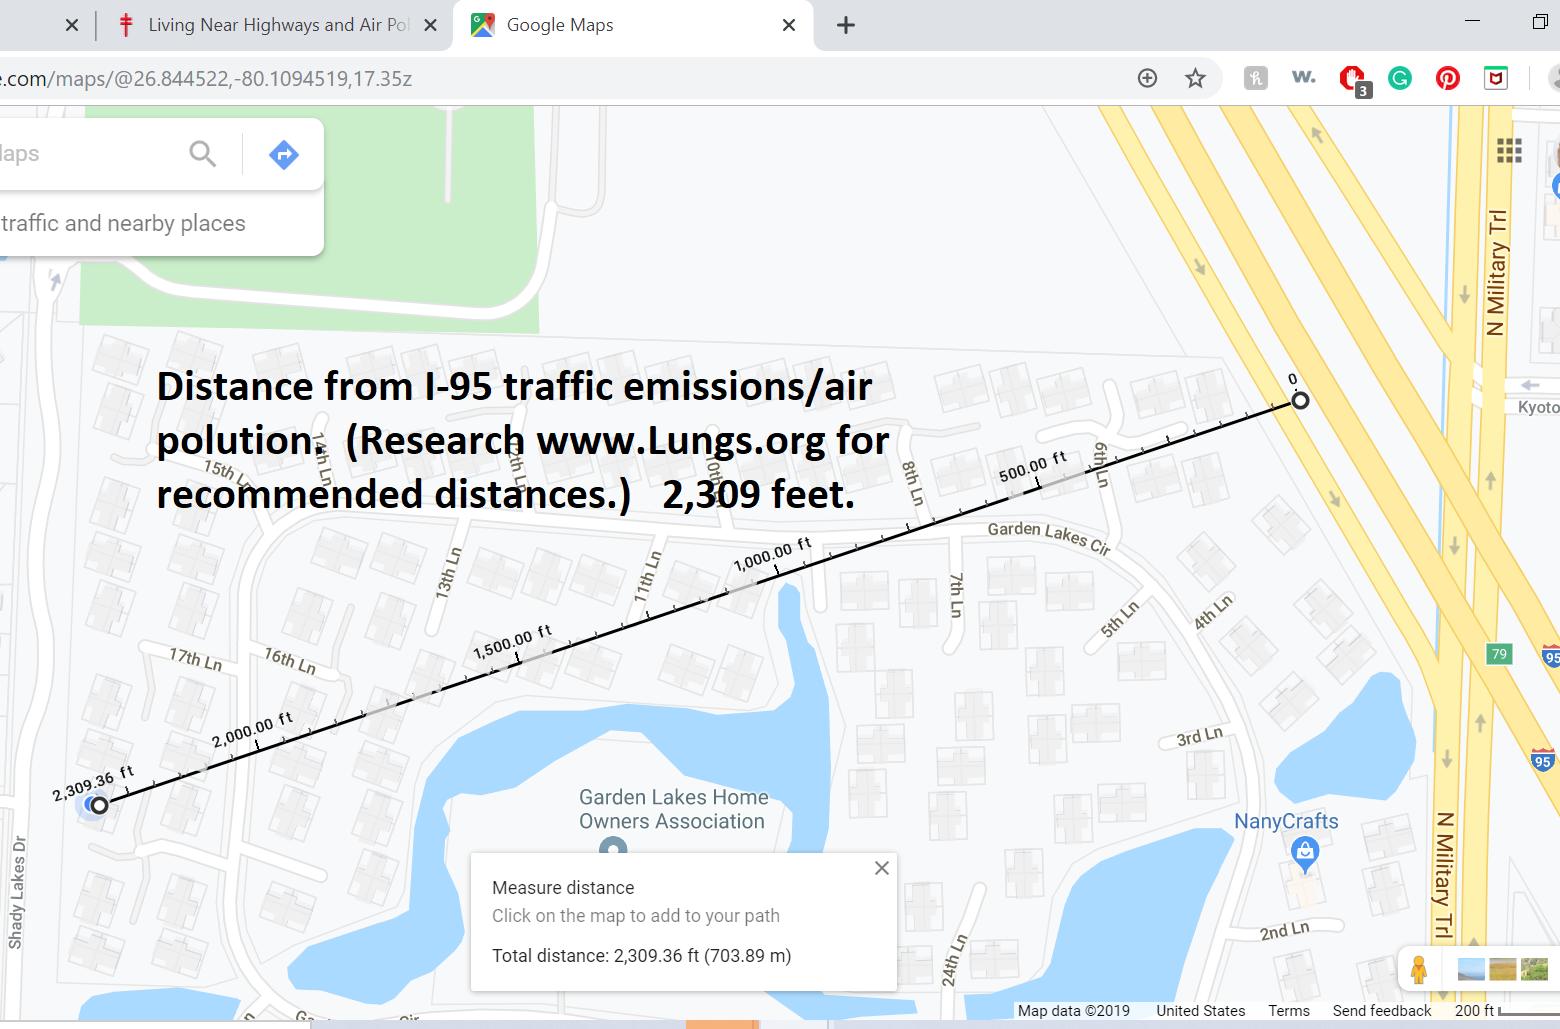Show imagery using the photo thumbnails
Image resolution: width=1560 pixels, height=1029 pixels.
point(1500,969)
